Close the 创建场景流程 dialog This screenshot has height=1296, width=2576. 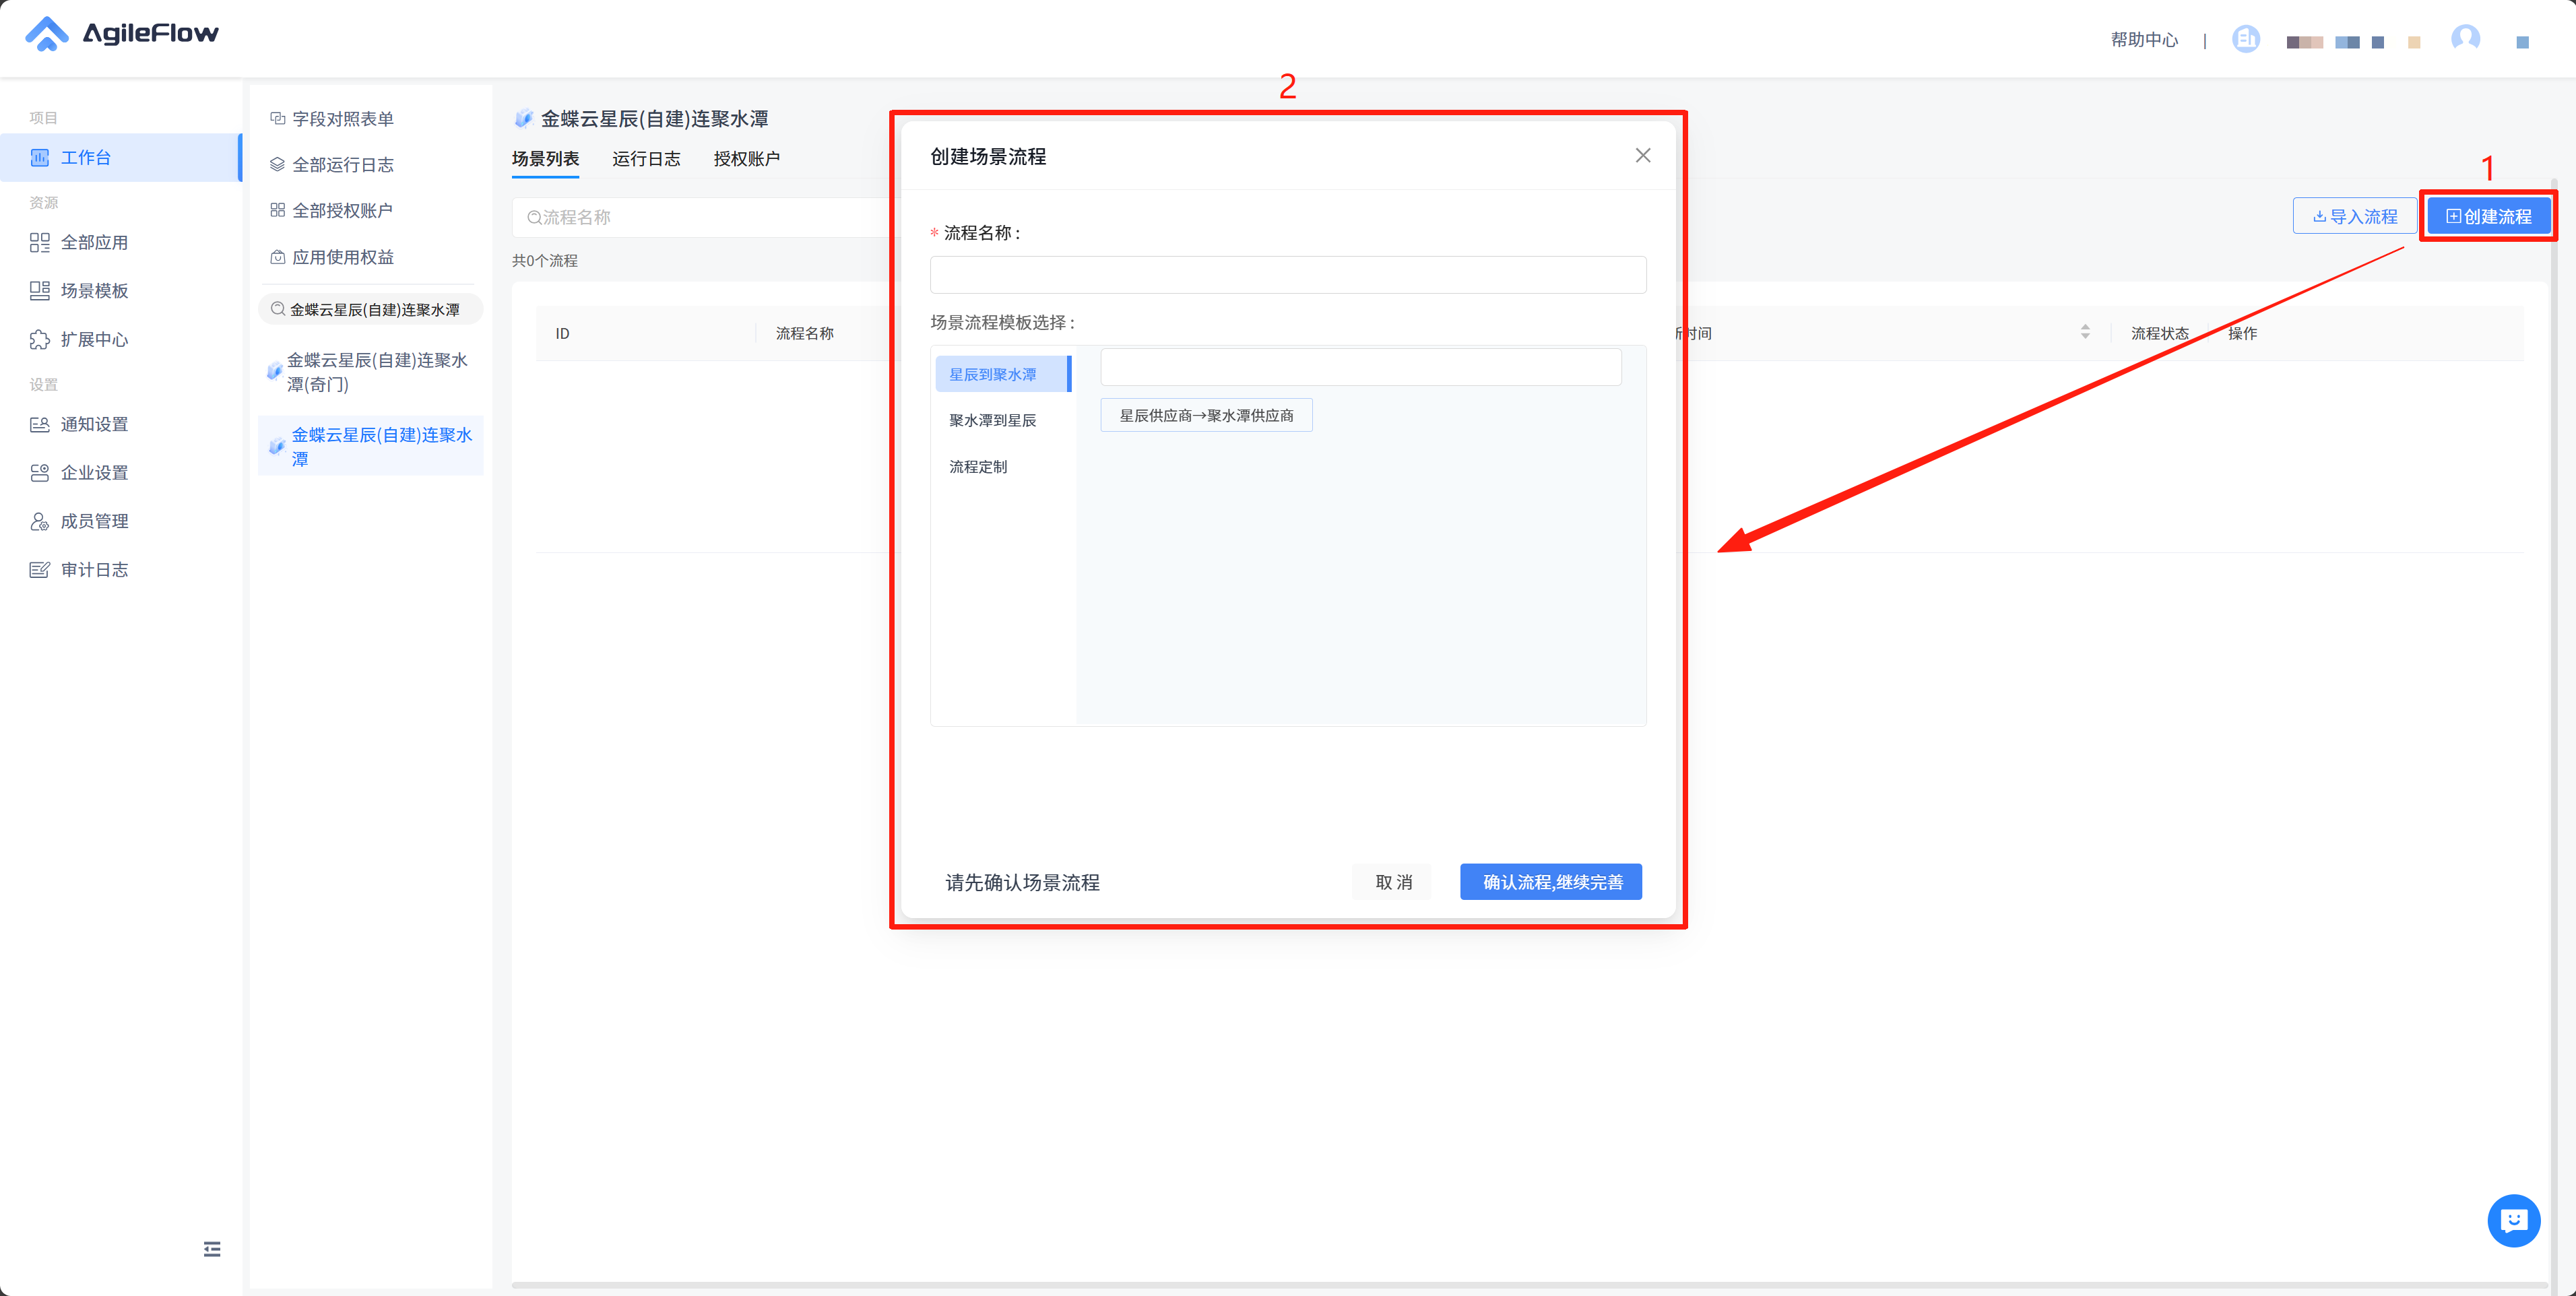tap(1643, 156)
